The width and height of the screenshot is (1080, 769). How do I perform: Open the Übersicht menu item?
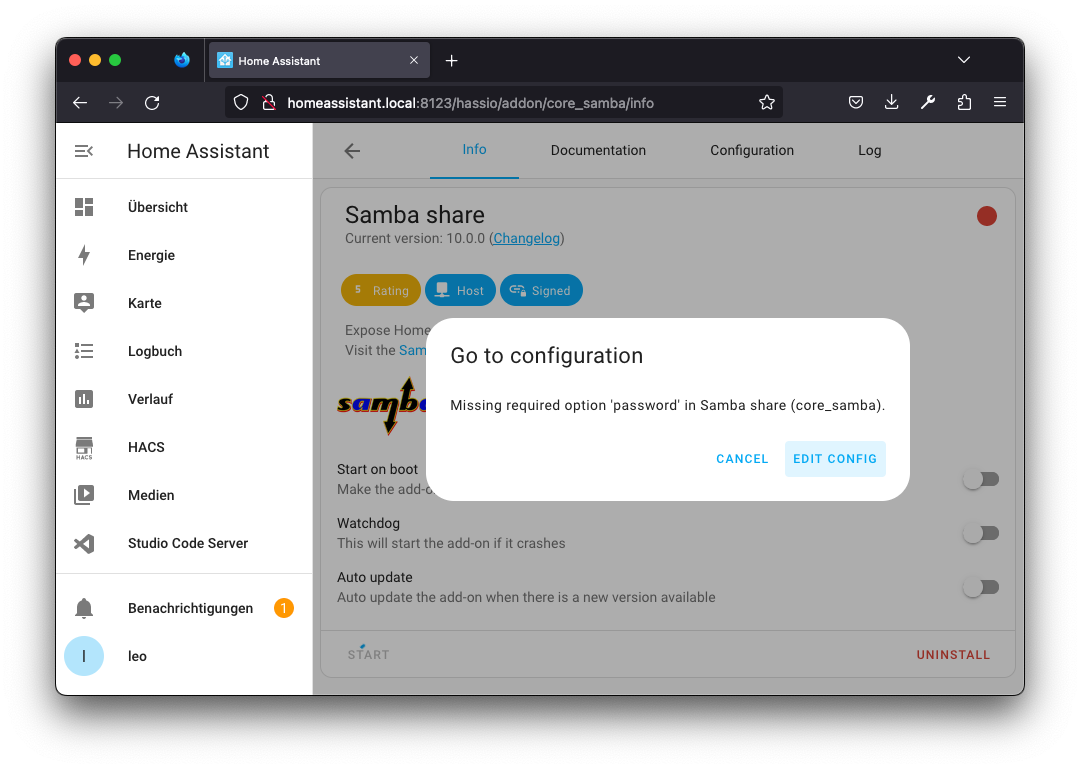pos(184,207)
